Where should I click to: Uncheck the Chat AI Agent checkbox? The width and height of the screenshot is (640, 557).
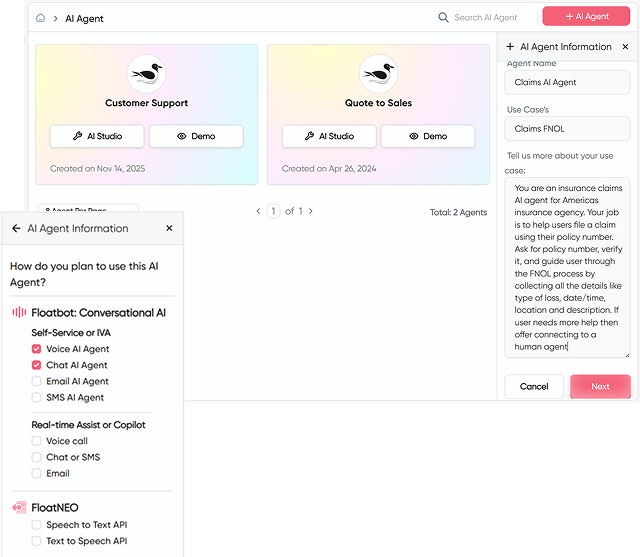click(x=37, y=365)
